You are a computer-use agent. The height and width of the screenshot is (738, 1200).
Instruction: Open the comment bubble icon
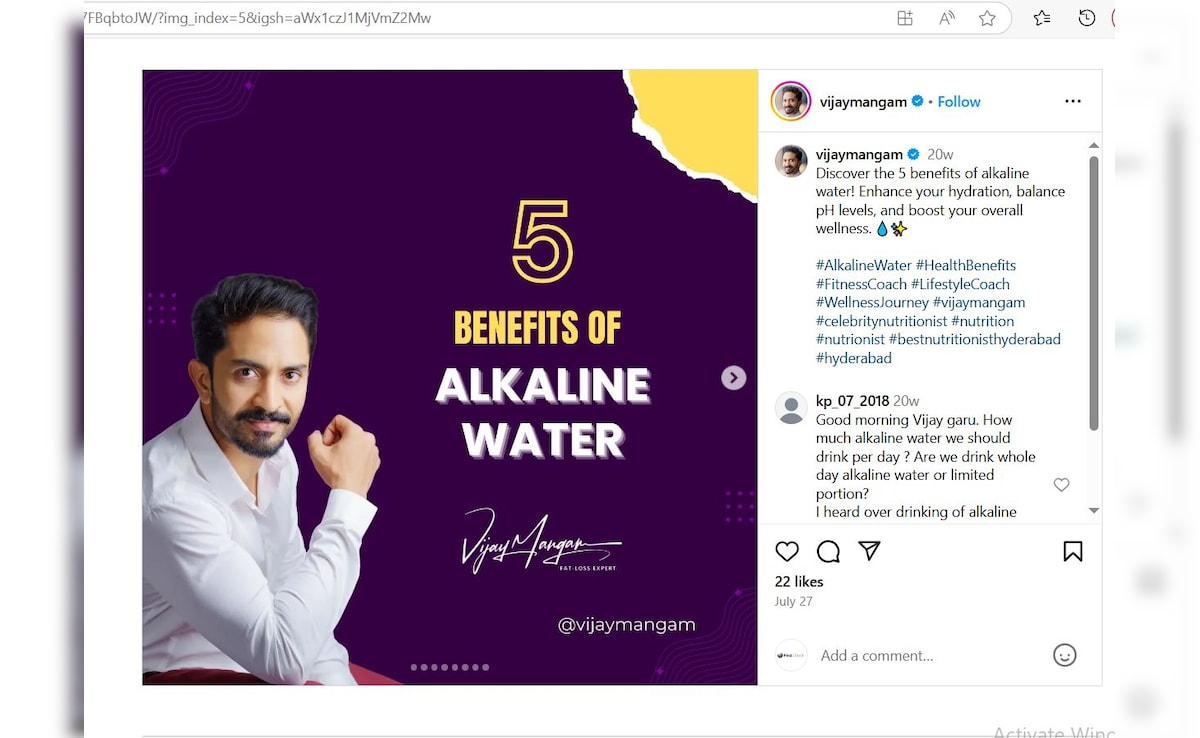click(828, 551)
